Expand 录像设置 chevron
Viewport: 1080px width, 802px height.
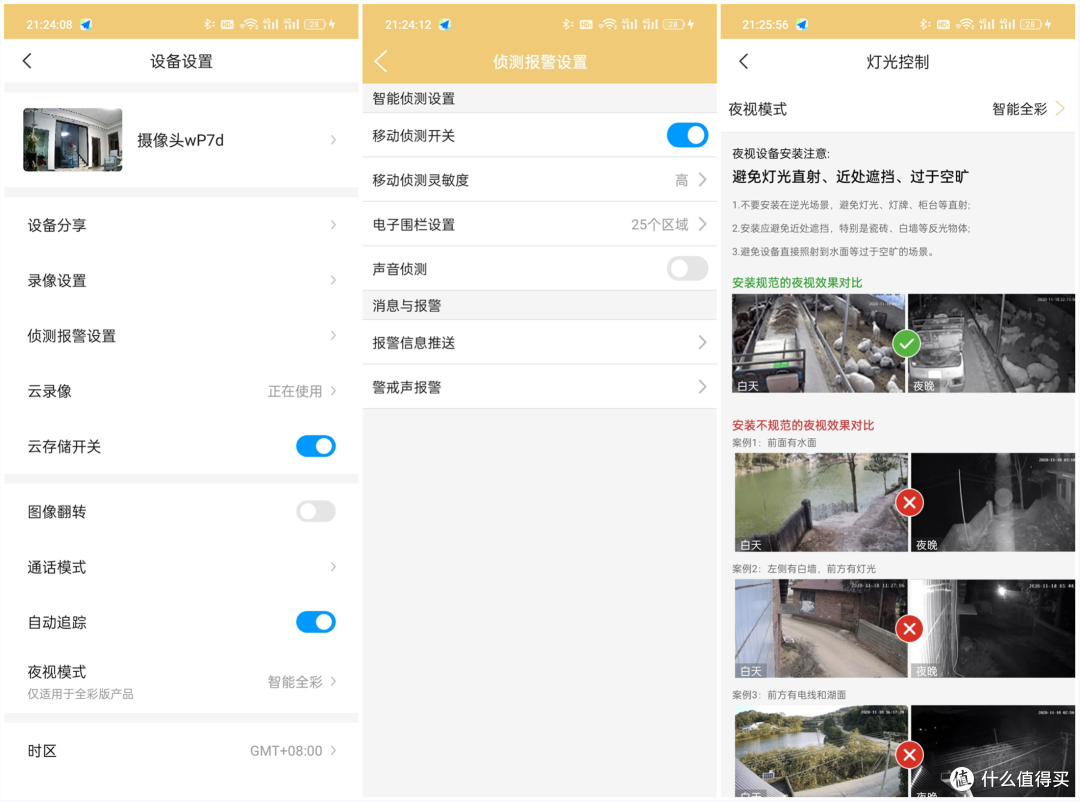333,280
